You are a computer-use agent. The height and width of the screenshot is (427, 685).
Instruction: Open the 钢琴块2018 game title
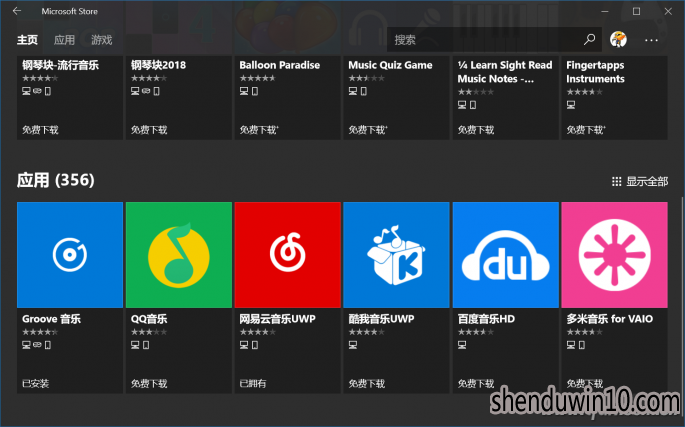point(158,65)
